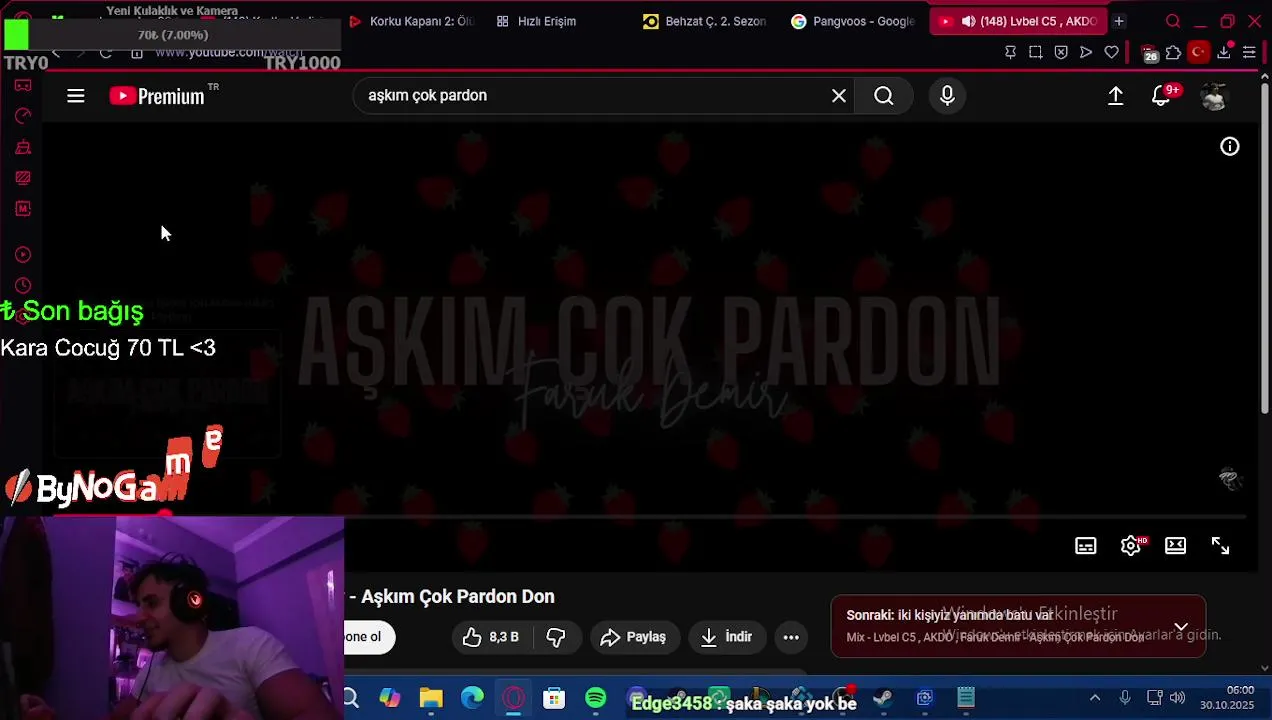Viewport: 1272px width, 720px height.
Task: Switch to Korku Kapanı 2 tab
Action: pyautogui.click(x=410, y=21)
